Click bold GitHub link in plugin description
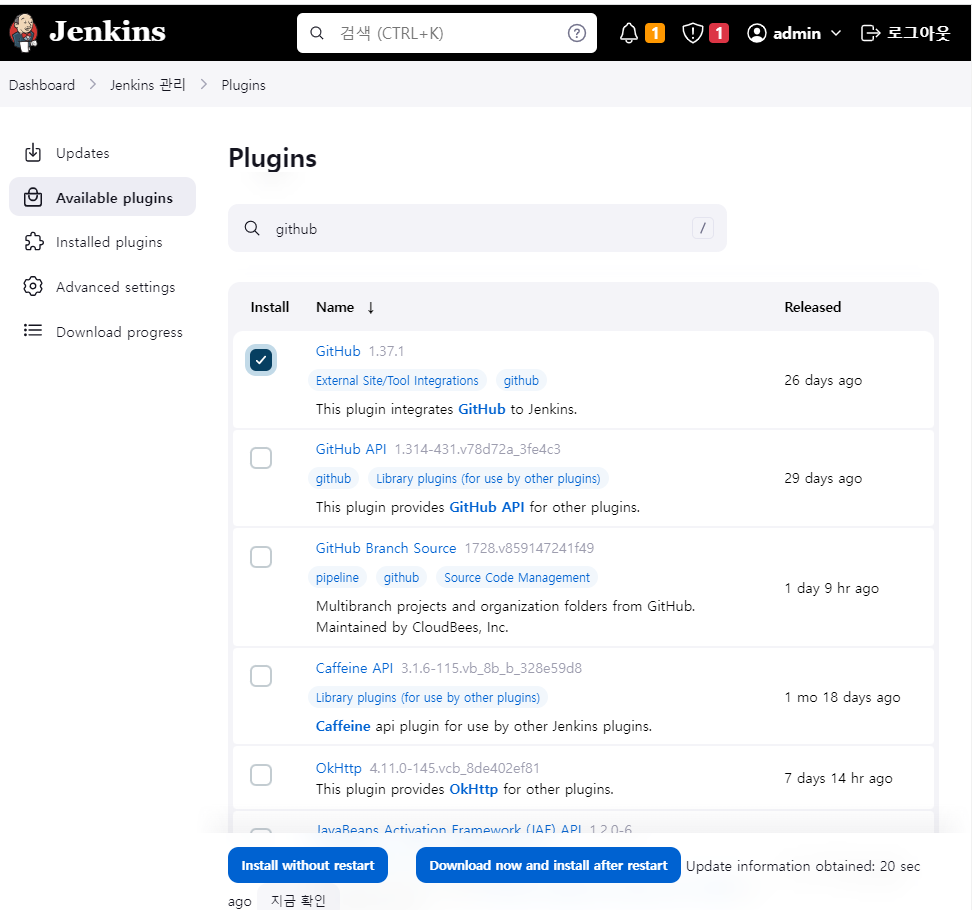The height and width of the screenshot is (910, 972). [x=482, y=409]
